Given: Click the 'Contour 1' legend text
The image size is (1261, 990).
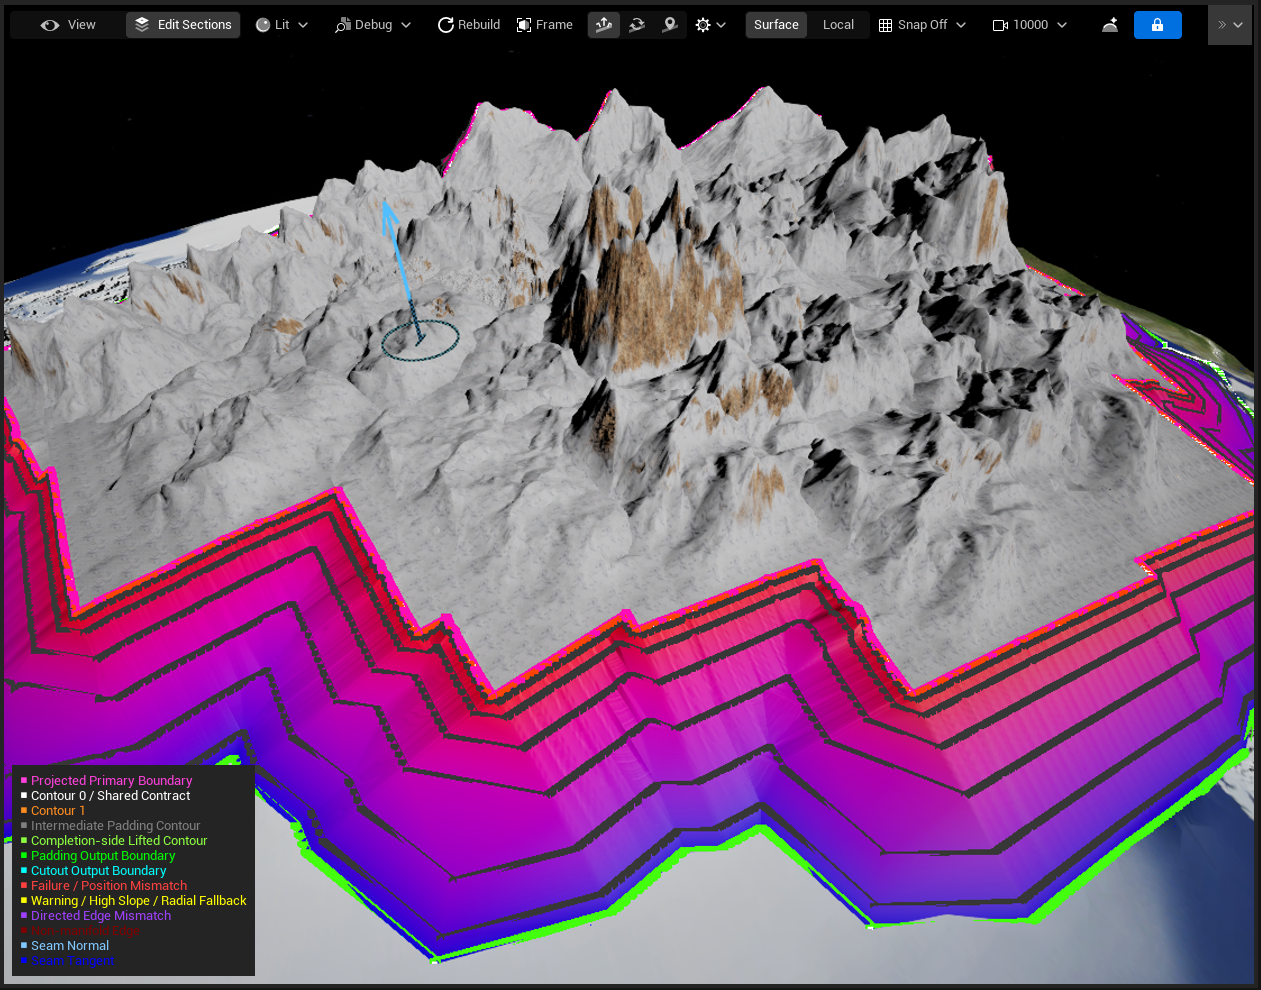Looking at the screenshot, I should [x=58, y=811].
